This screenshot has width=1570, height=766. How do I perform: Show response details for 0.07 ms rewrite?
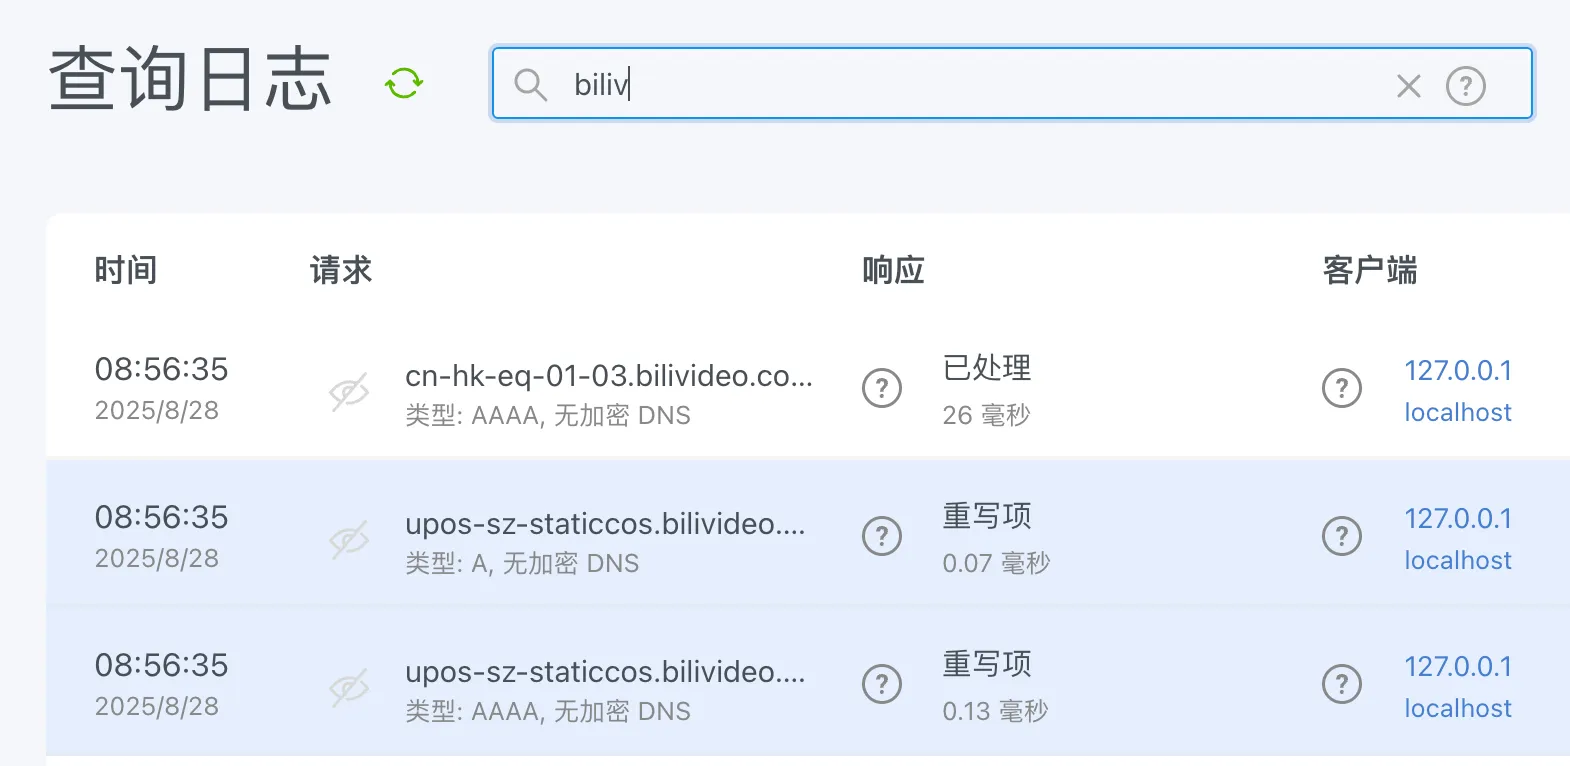[881, 536]
